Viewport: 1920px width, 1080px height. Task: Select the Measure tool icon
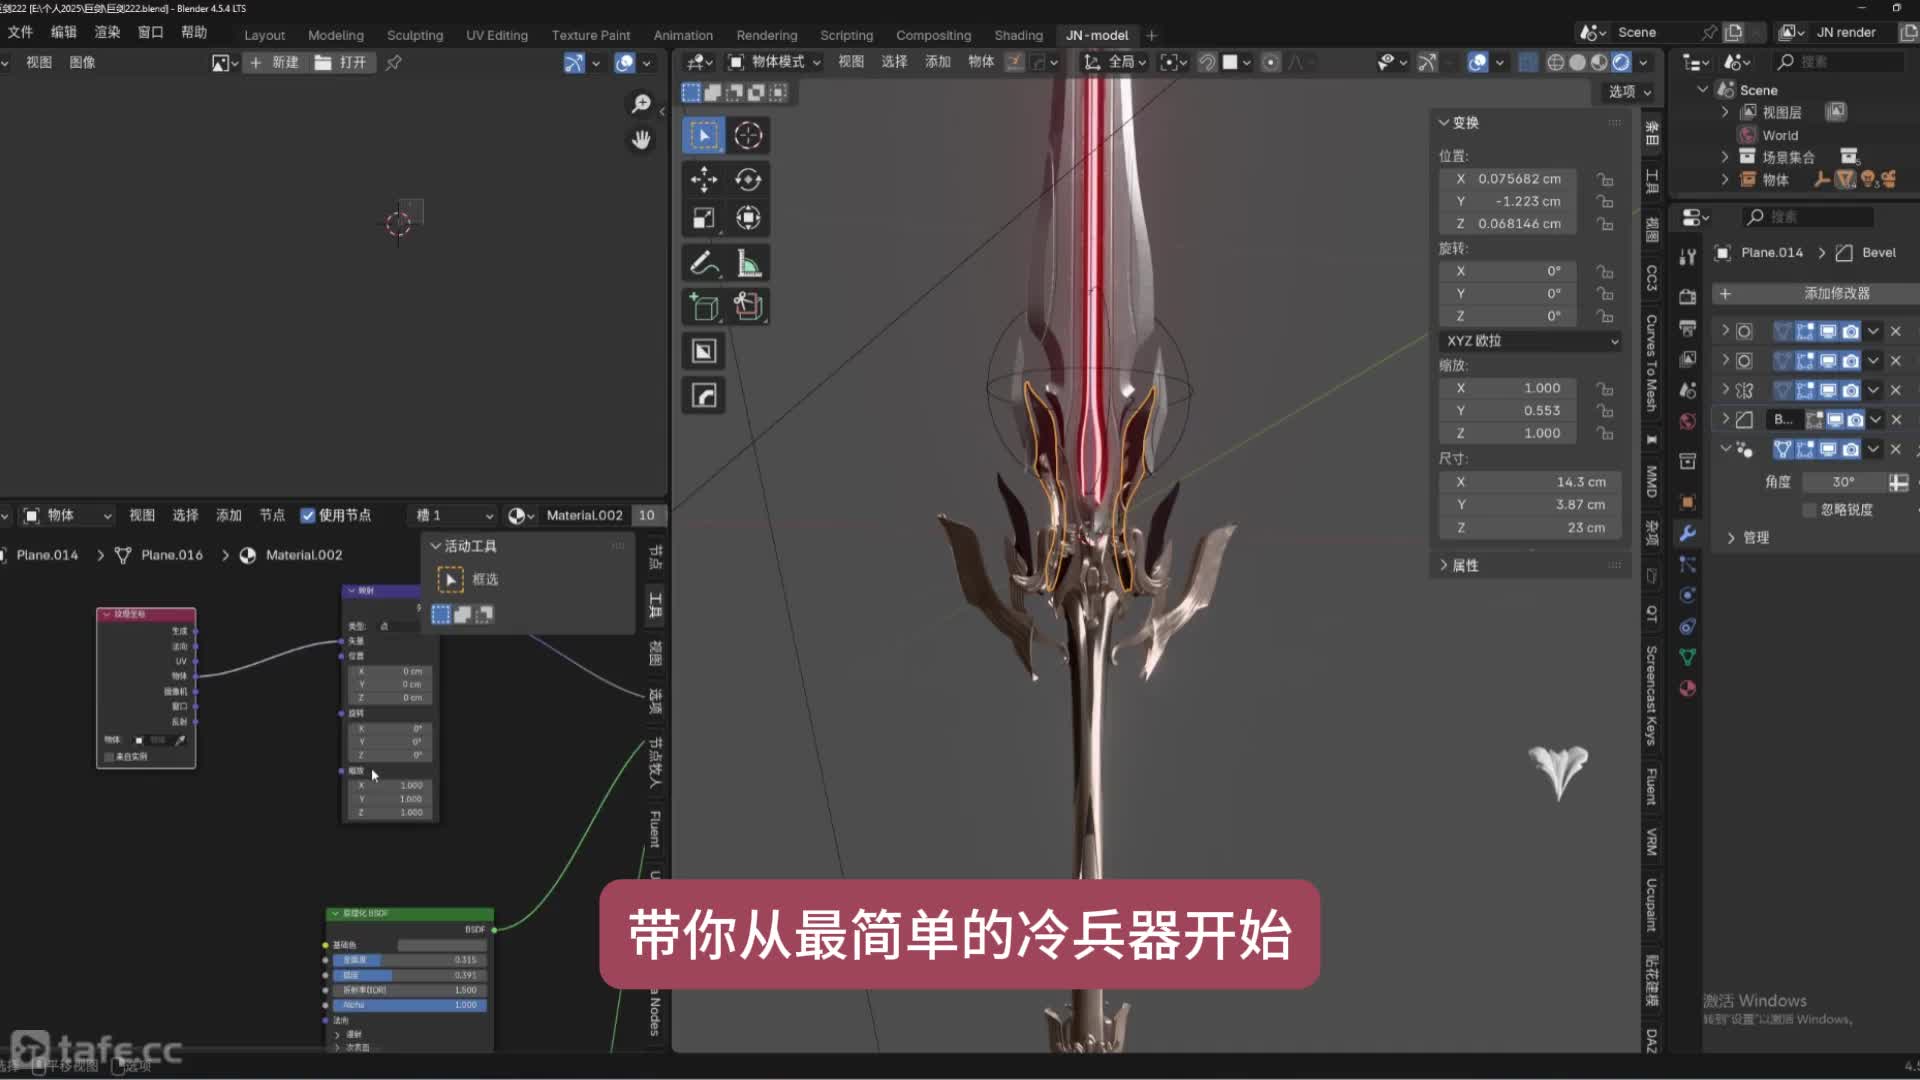(748, 264)
